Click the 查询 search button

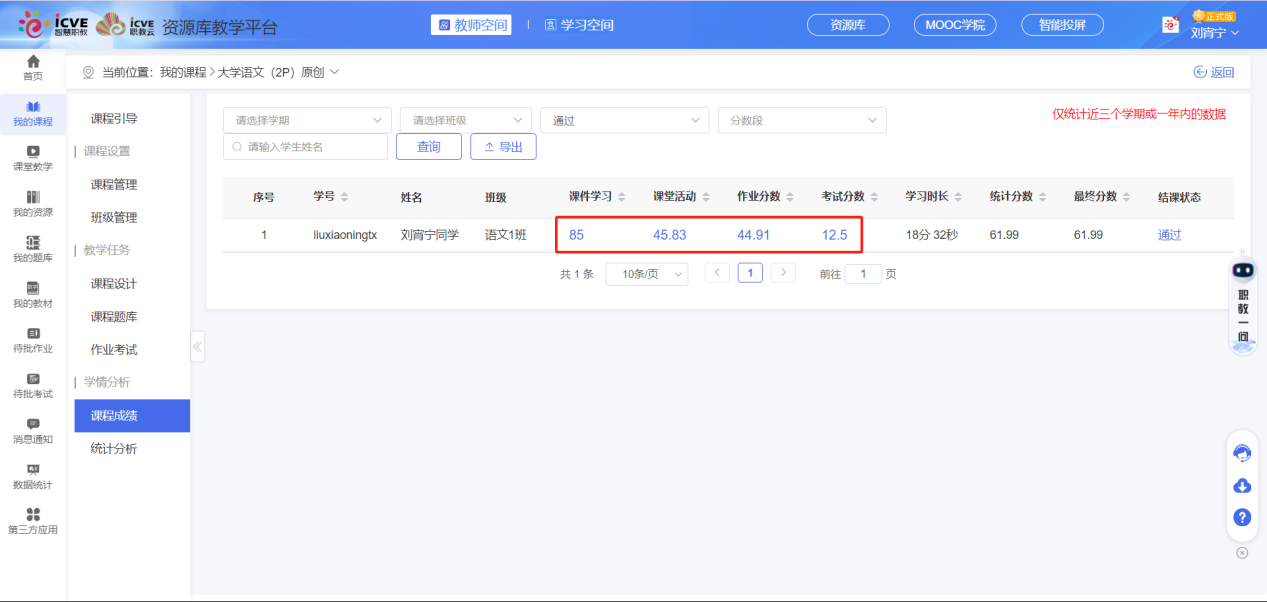[428, 145]
